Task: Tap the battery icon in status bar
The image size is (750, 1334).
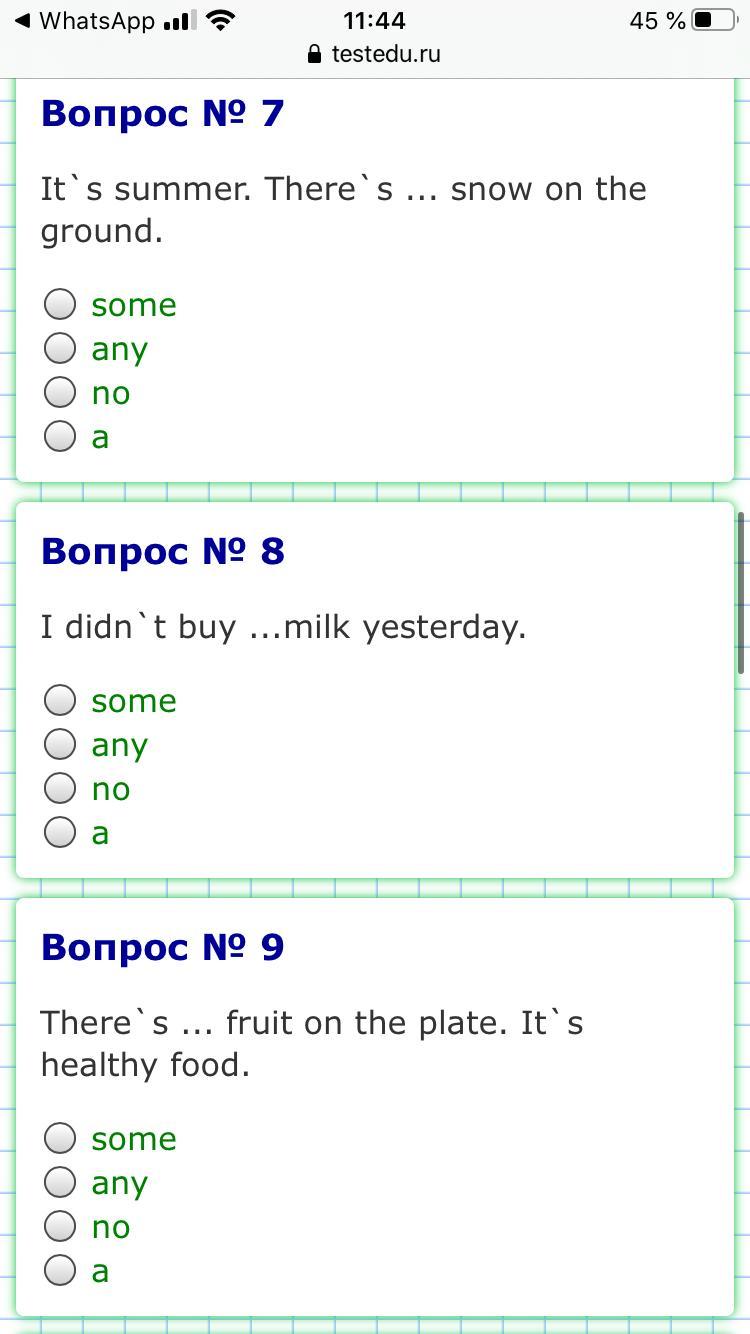Action: 714,20
